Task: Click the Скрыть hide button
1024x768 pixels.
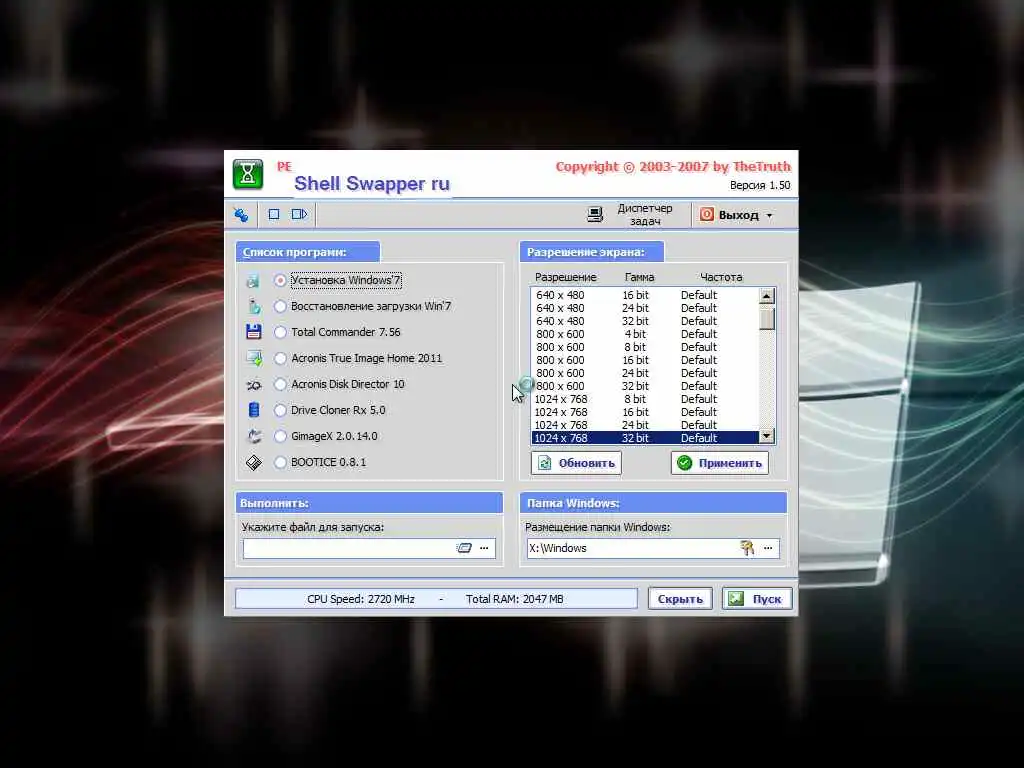Action: (680, 599)
